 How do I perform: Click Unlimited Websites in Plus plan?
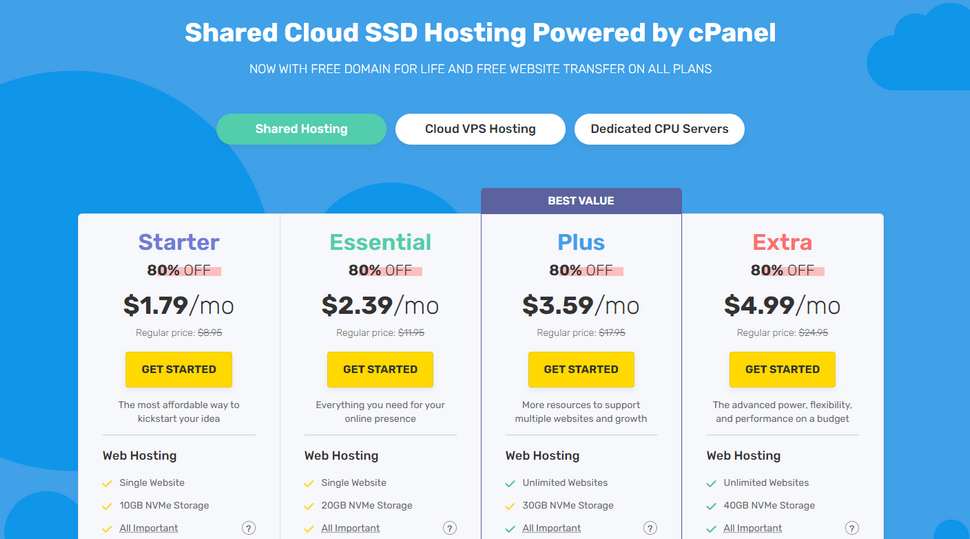565,483
